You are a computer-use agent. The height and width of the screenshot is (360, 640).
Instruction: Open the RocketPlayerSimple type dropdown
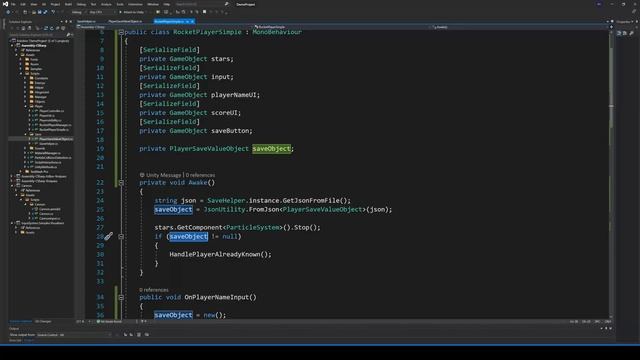(x=342, y=27)
